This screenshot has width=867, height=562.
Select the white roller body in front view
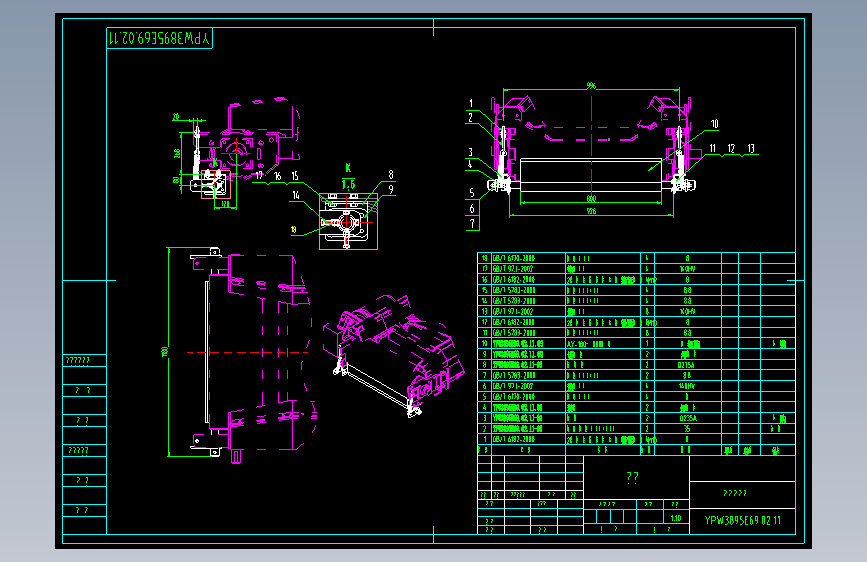591,175
